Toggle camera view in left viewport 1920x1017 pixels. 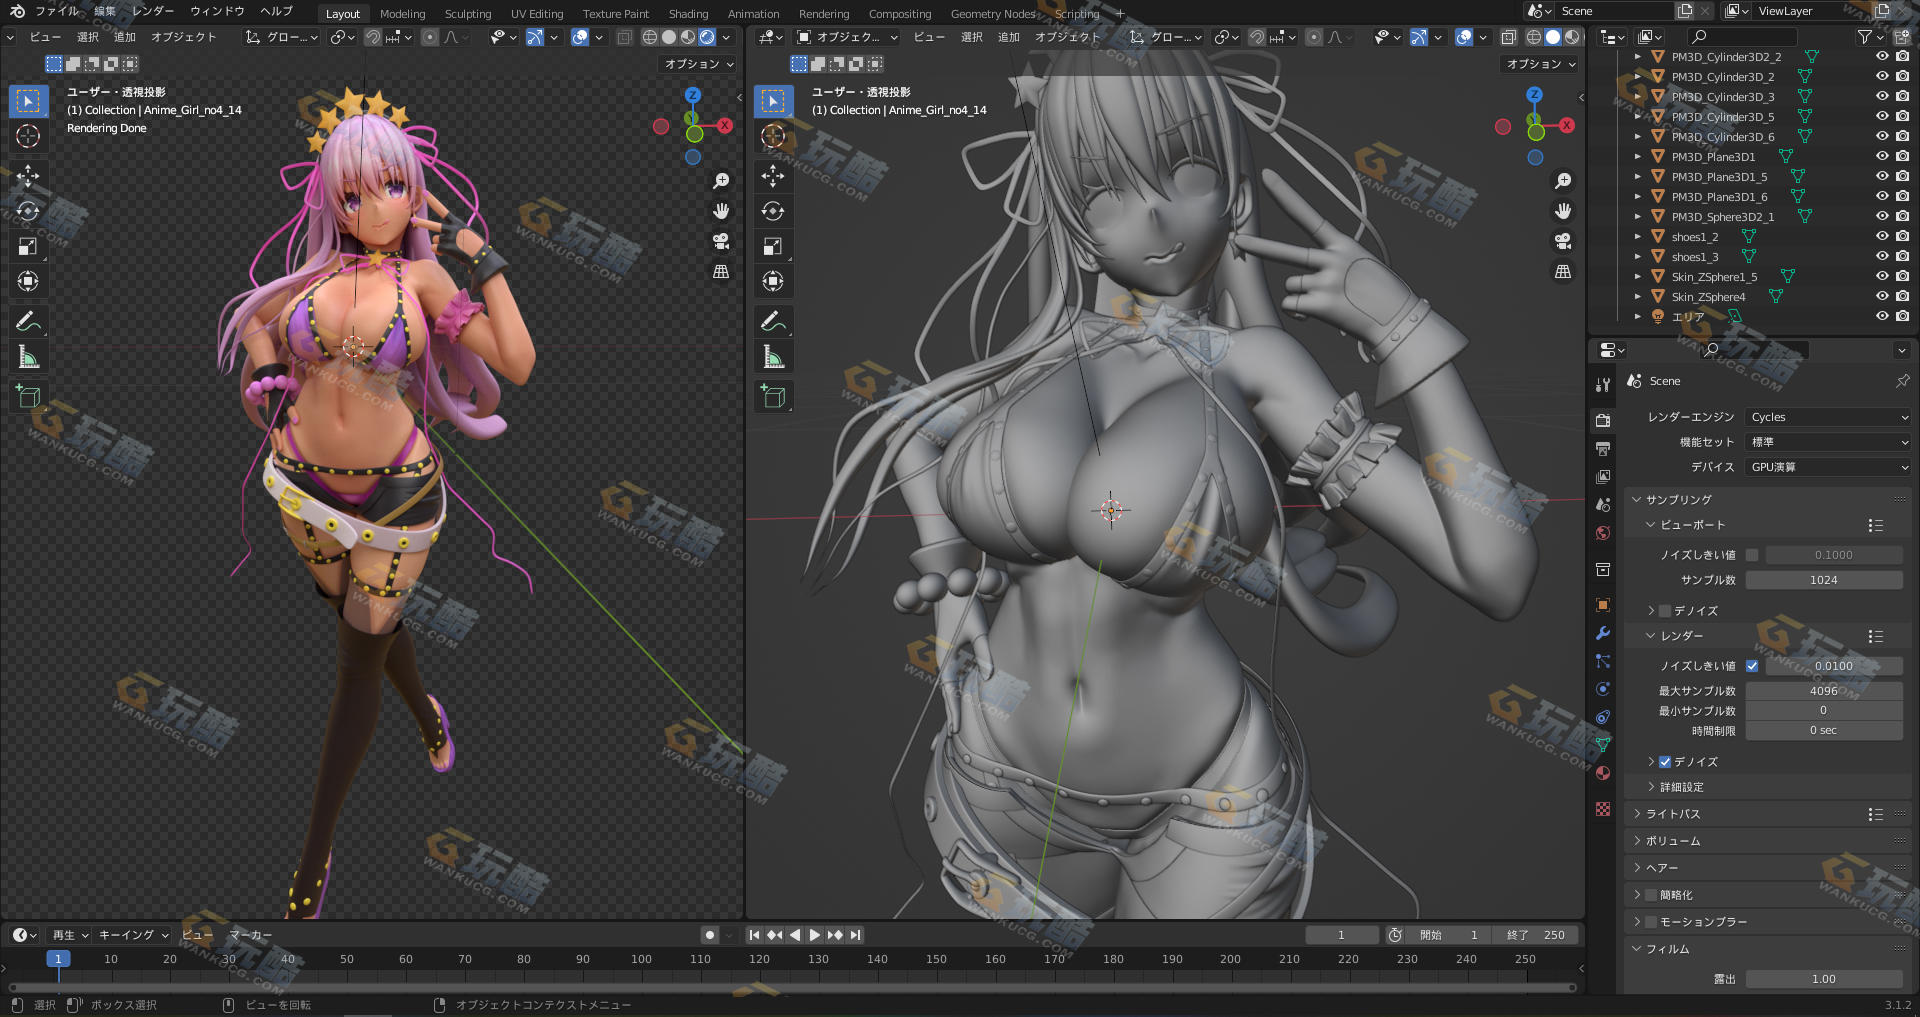click(720, 241)
